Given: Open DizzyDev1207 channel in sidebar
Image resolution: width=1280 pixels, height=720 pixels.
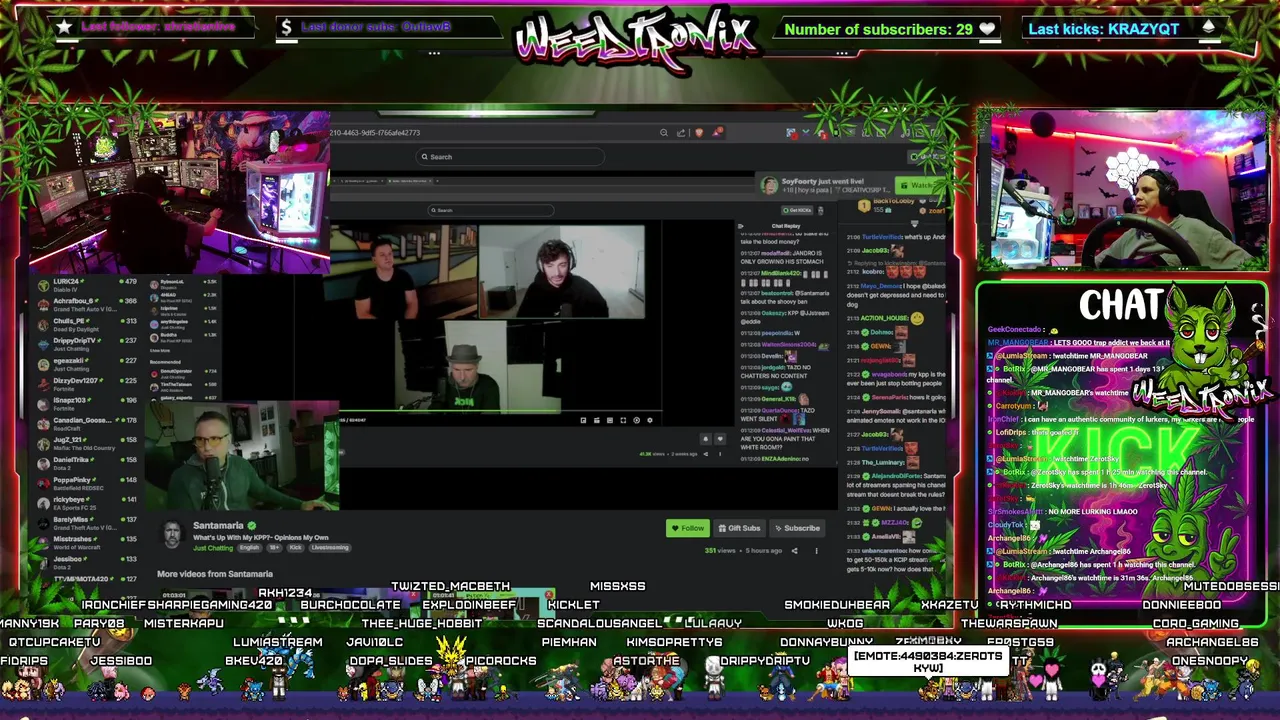Looking at the screenshot, I should (87, 384).
